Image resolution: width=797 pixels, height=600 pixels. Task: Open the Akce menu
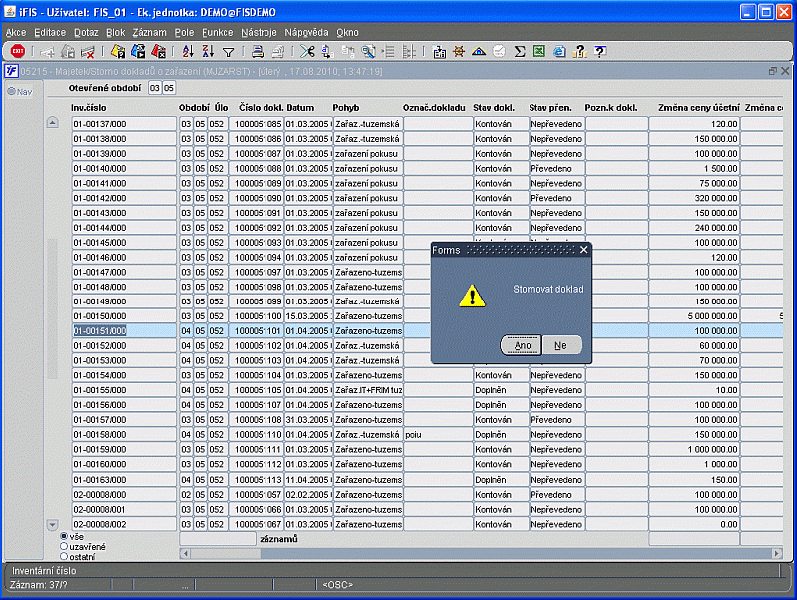[16, 33]
